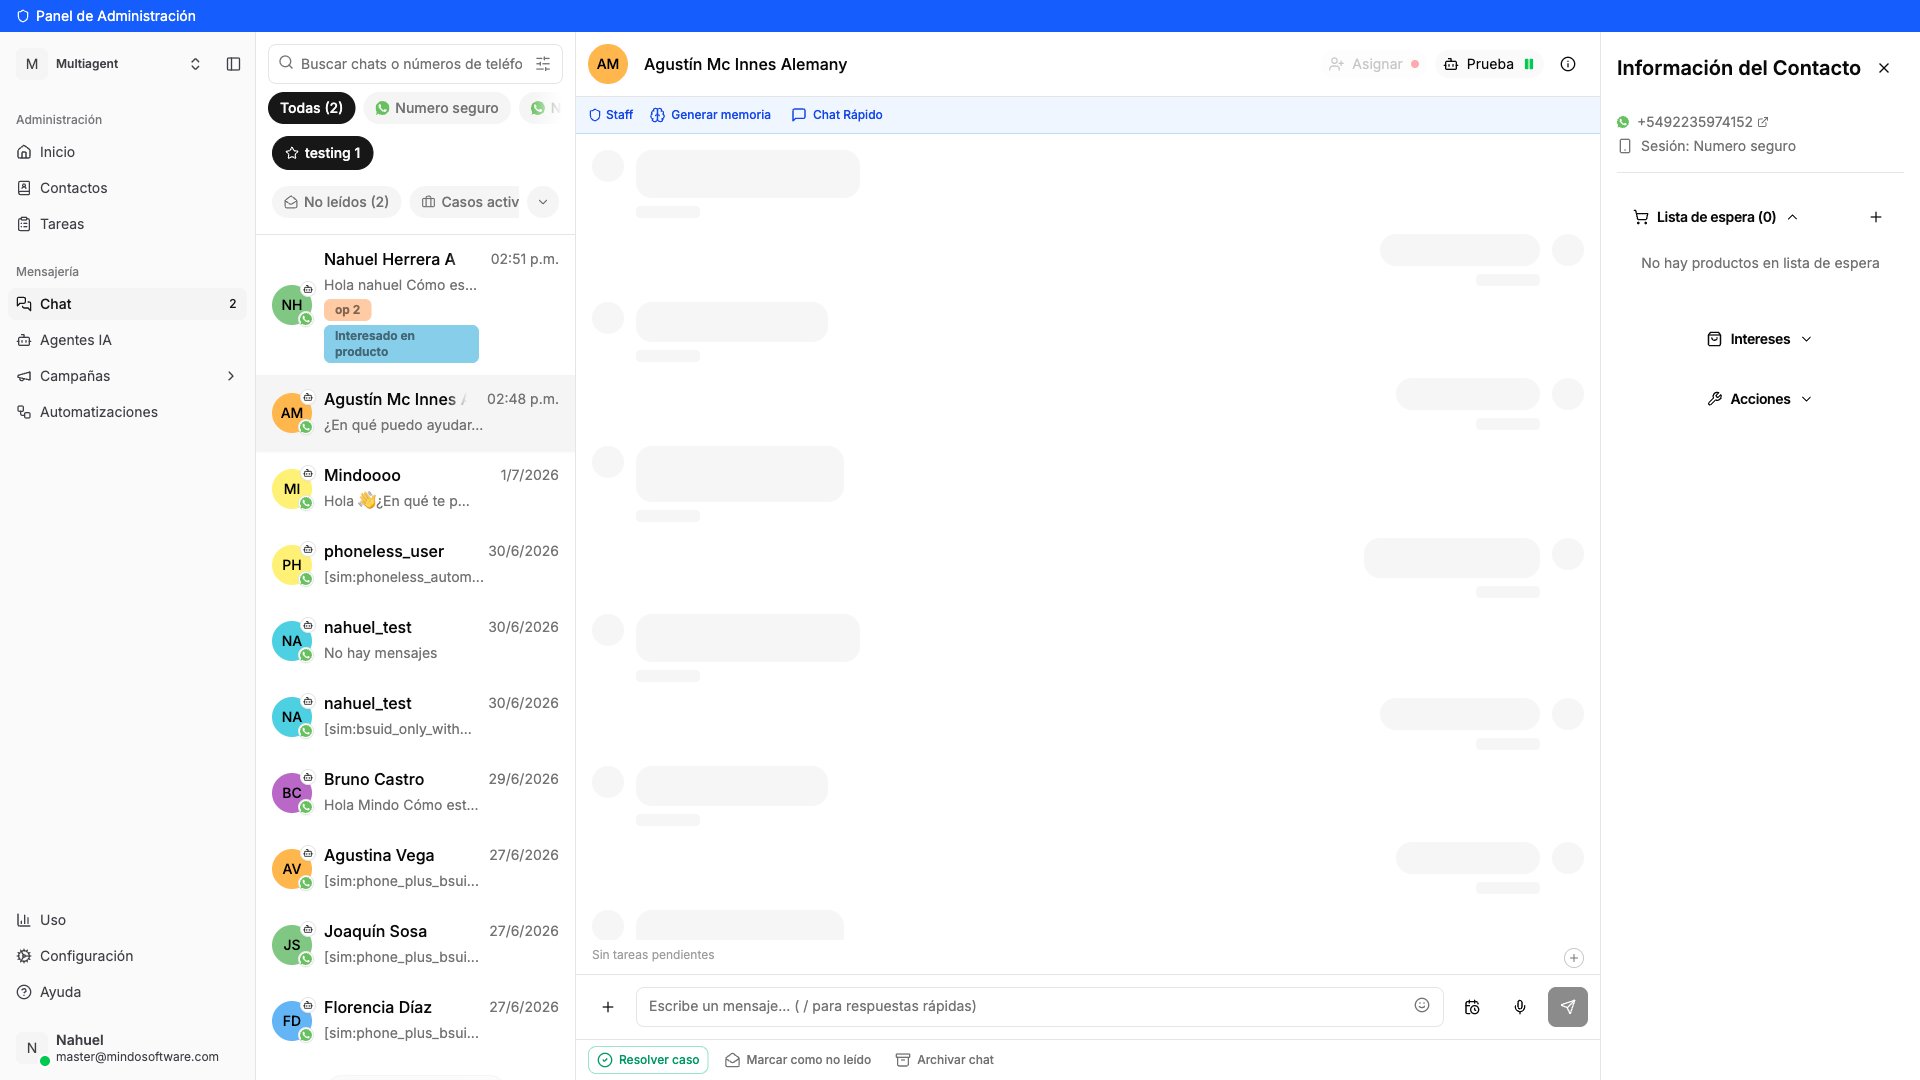Open contact info icon in chat header
This screenshot has width=1920, height=1080.
point(1568,64)
